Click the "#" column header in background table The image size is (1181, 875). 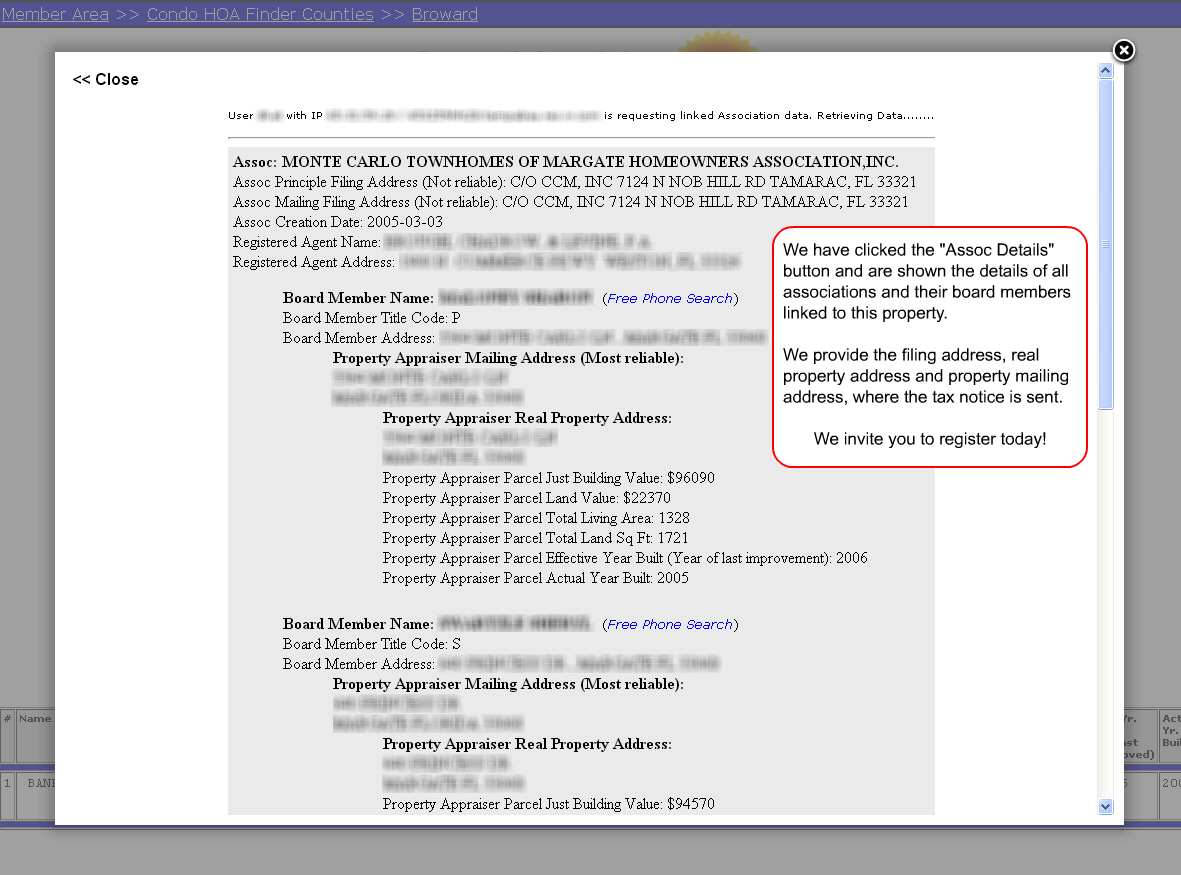point(7,718)
